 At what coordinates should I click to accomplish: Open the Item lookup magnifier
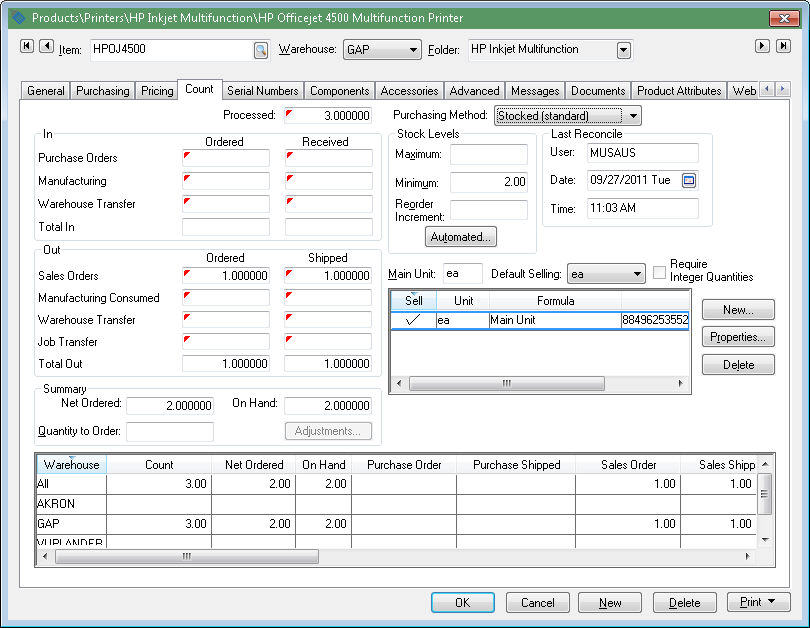(x=260, y=49)
